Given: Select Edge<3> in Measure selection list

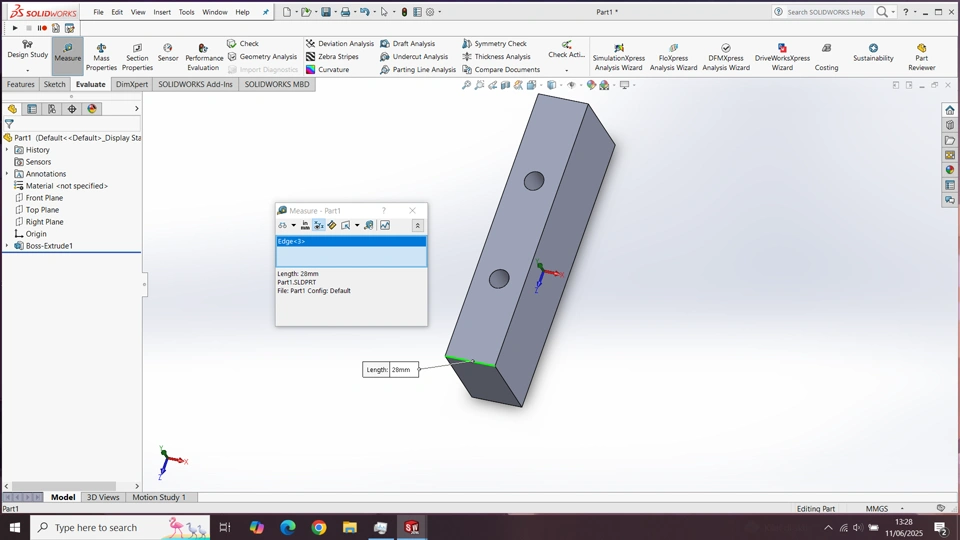Looking at the screenshot, I should [x=351, y=241].
